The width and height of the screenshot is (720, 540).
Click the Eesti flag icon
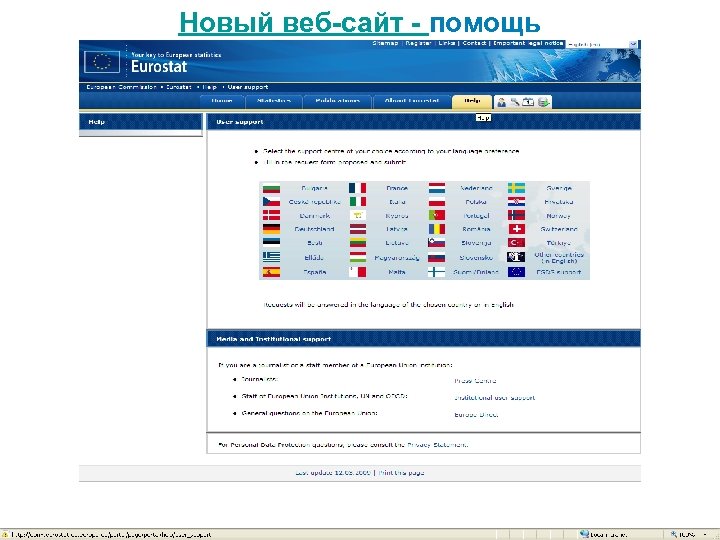[x=271, y=242]
